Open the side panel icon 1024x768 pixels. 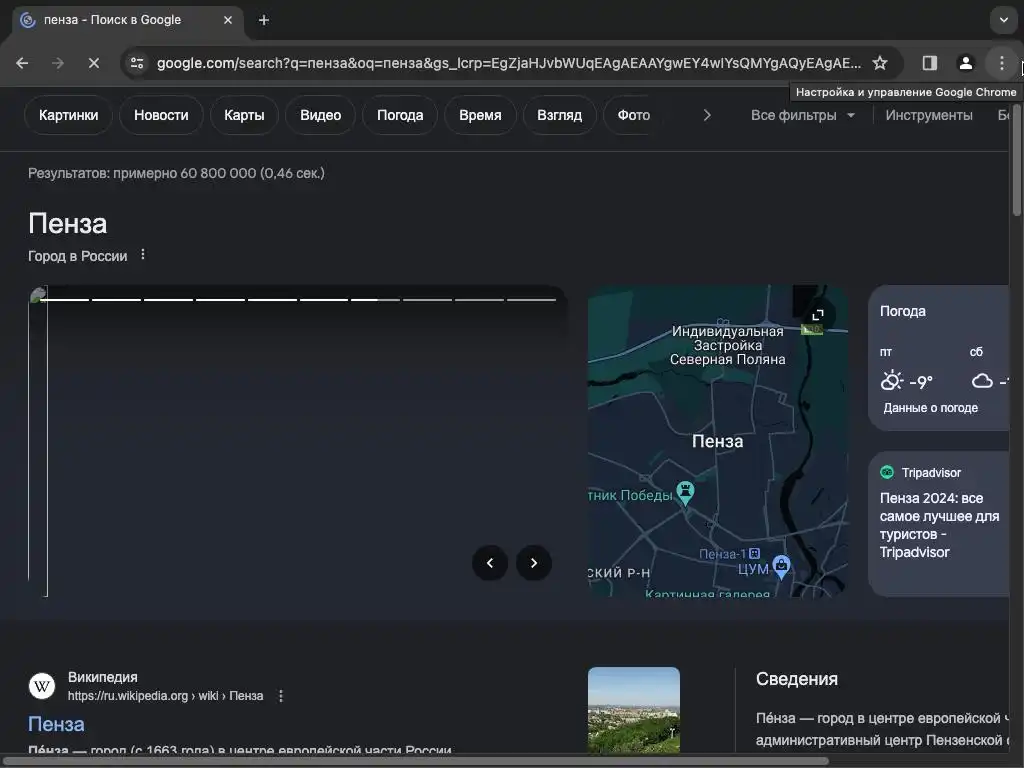click(929, 63)
